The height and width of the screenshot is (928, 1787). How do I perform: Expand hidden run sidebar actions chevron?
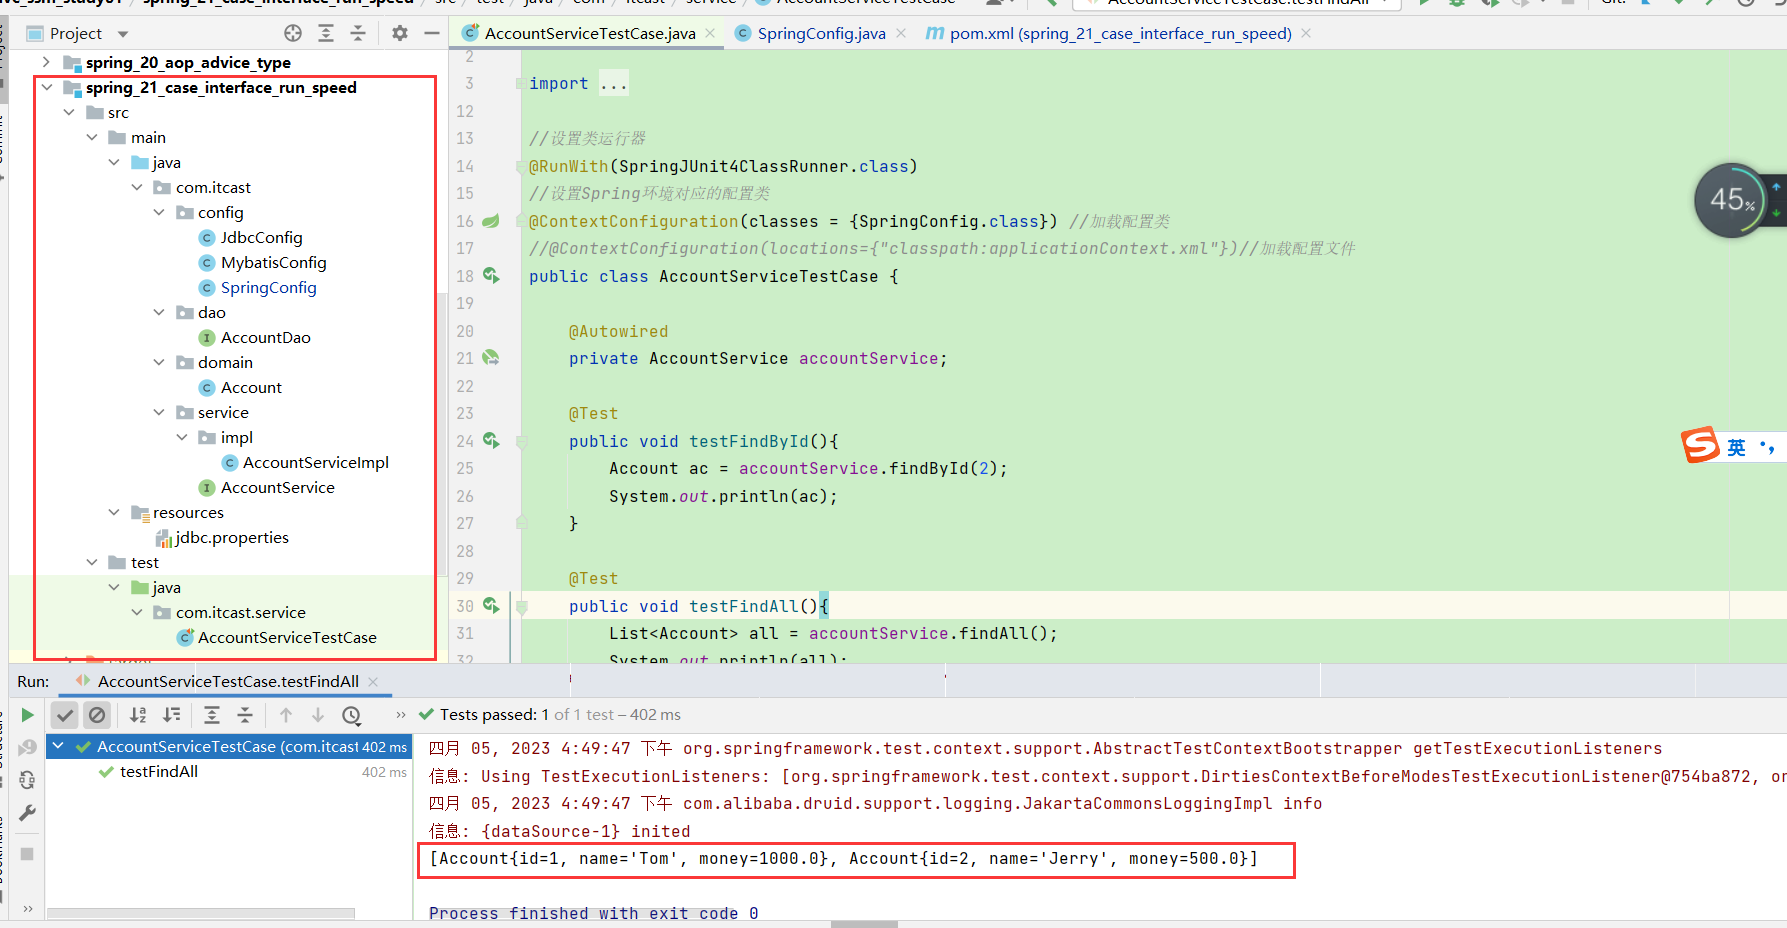pos(27,908)
